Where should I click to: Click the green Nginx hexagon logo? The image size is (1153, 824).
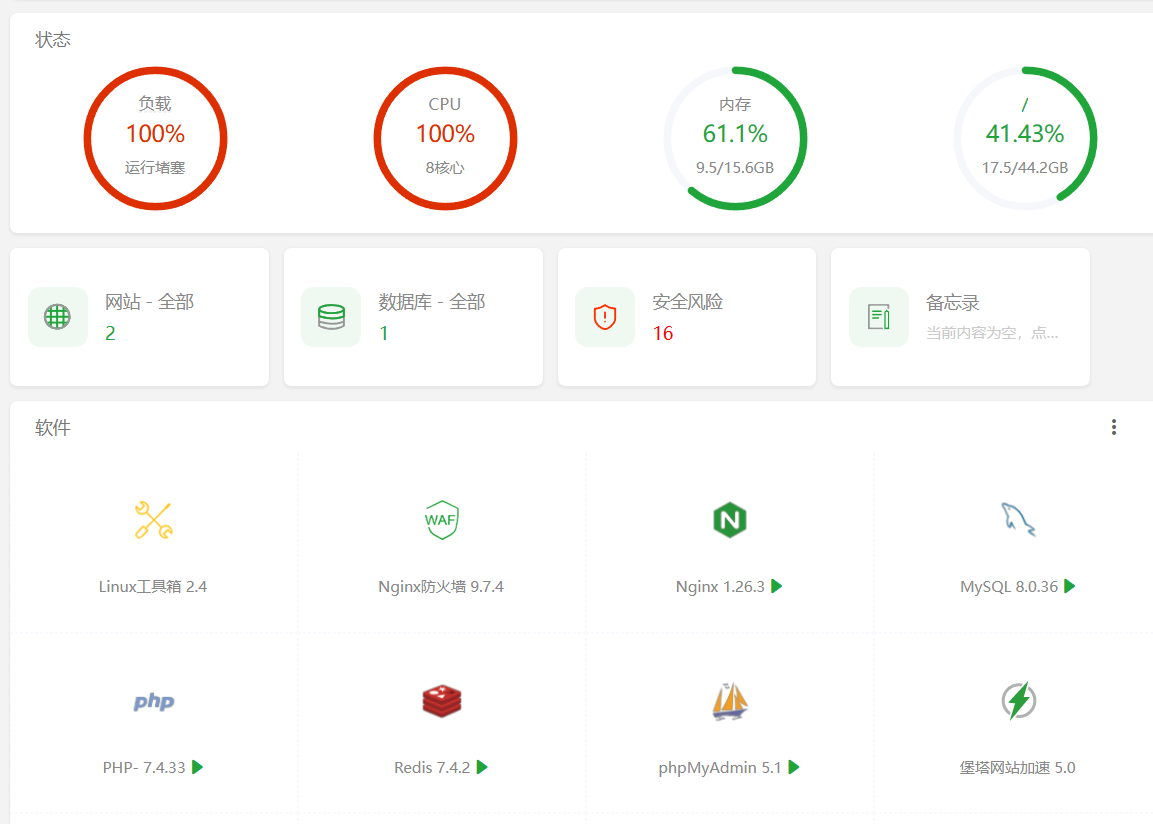(729, 520)
